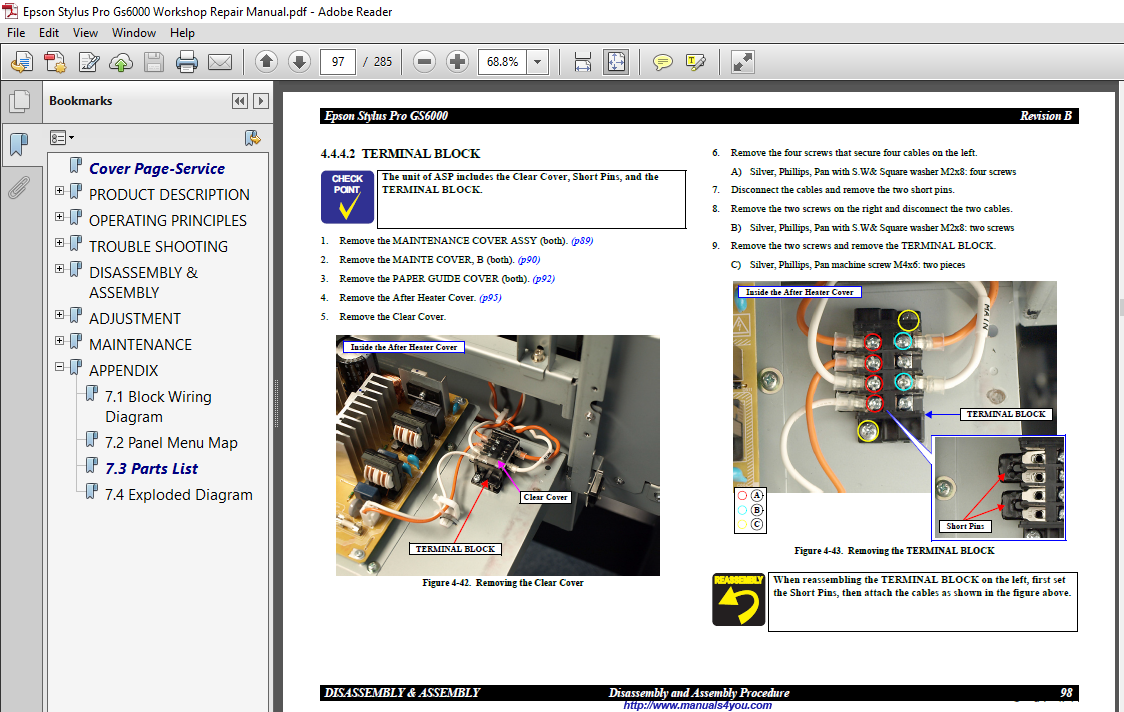Follow the (p92) page link
The height and width of the screenshot is (712, 1124).
click(x=544, y=279)
